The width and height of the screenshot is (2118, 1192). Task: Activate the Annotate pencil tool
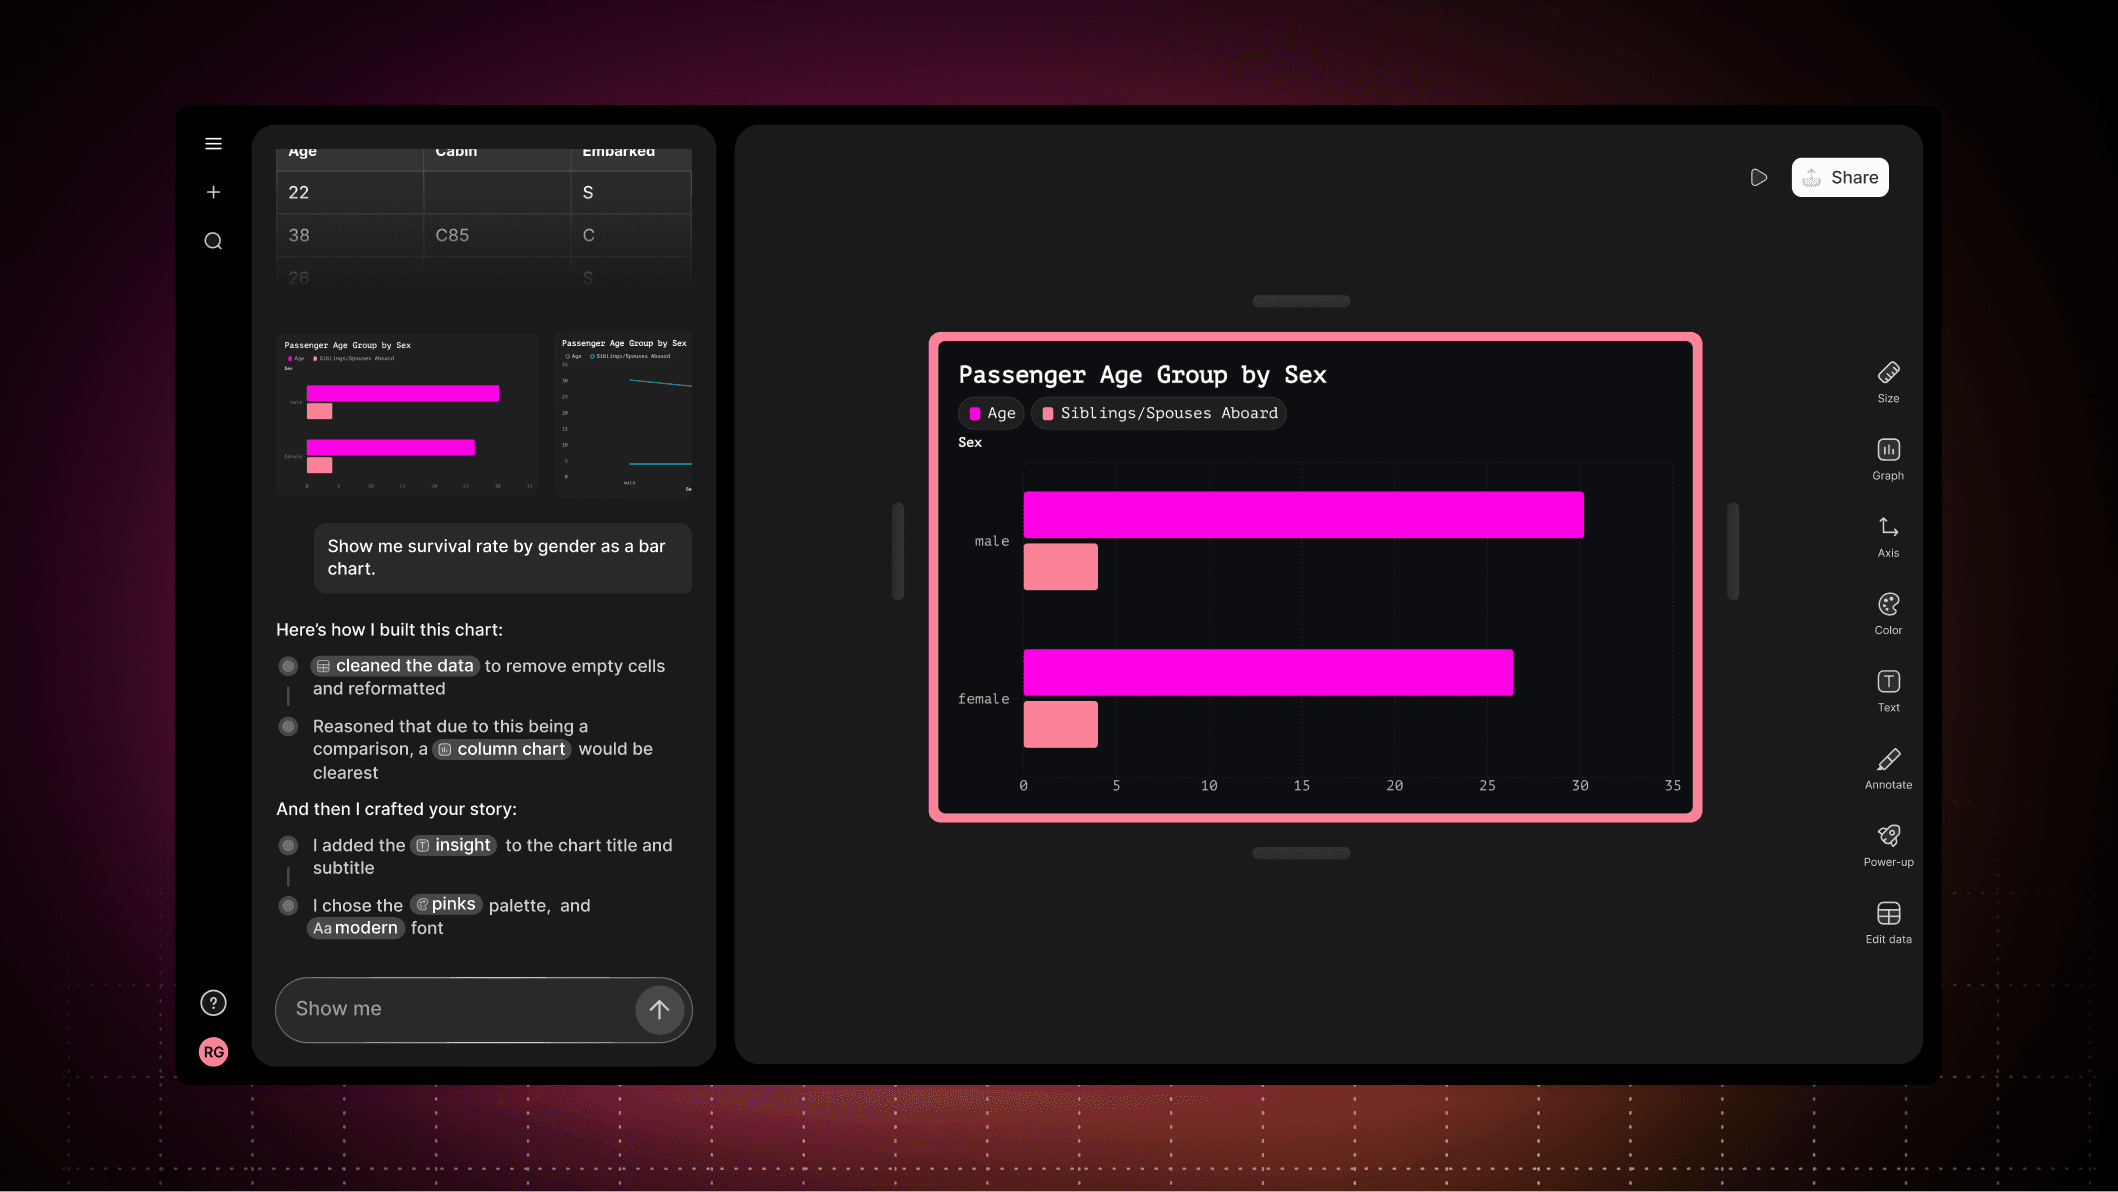click(1888, 767)
